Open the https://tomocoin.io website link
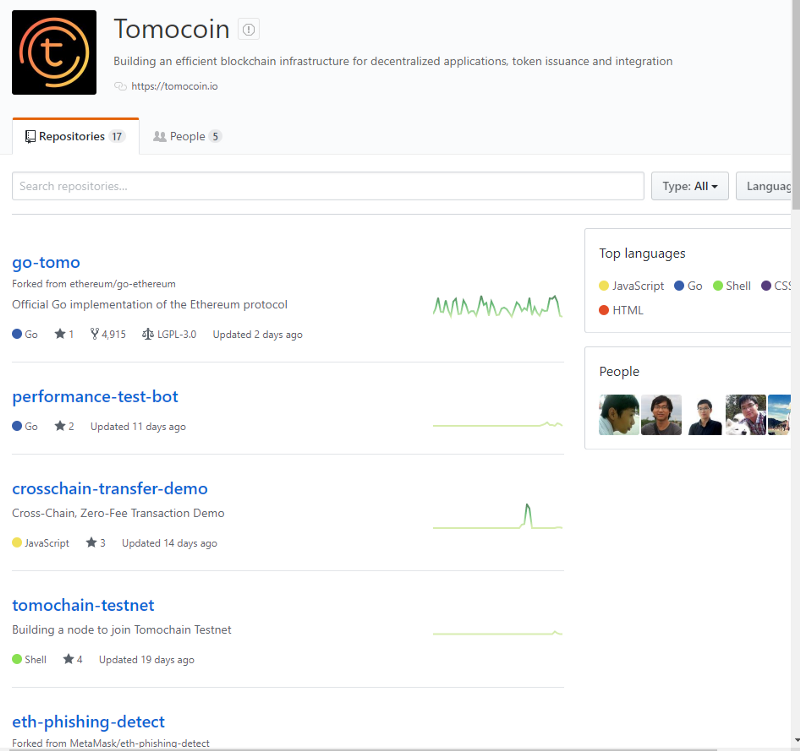 174,86
